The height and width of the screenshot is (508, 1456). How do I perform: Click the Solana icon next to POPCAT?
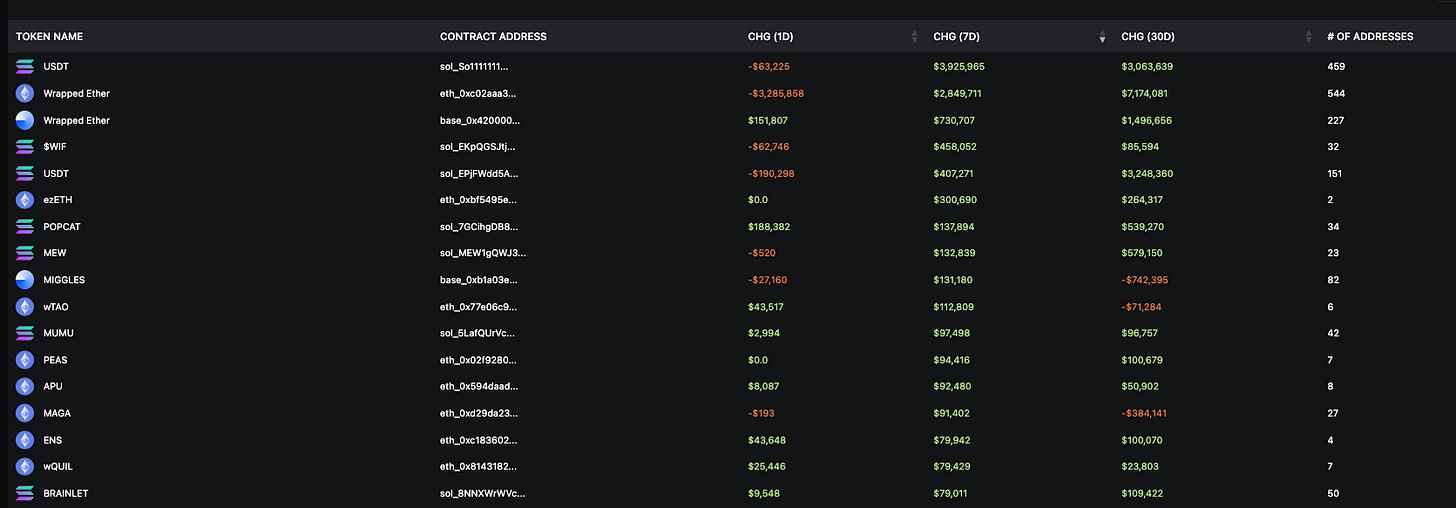point(25,227)
